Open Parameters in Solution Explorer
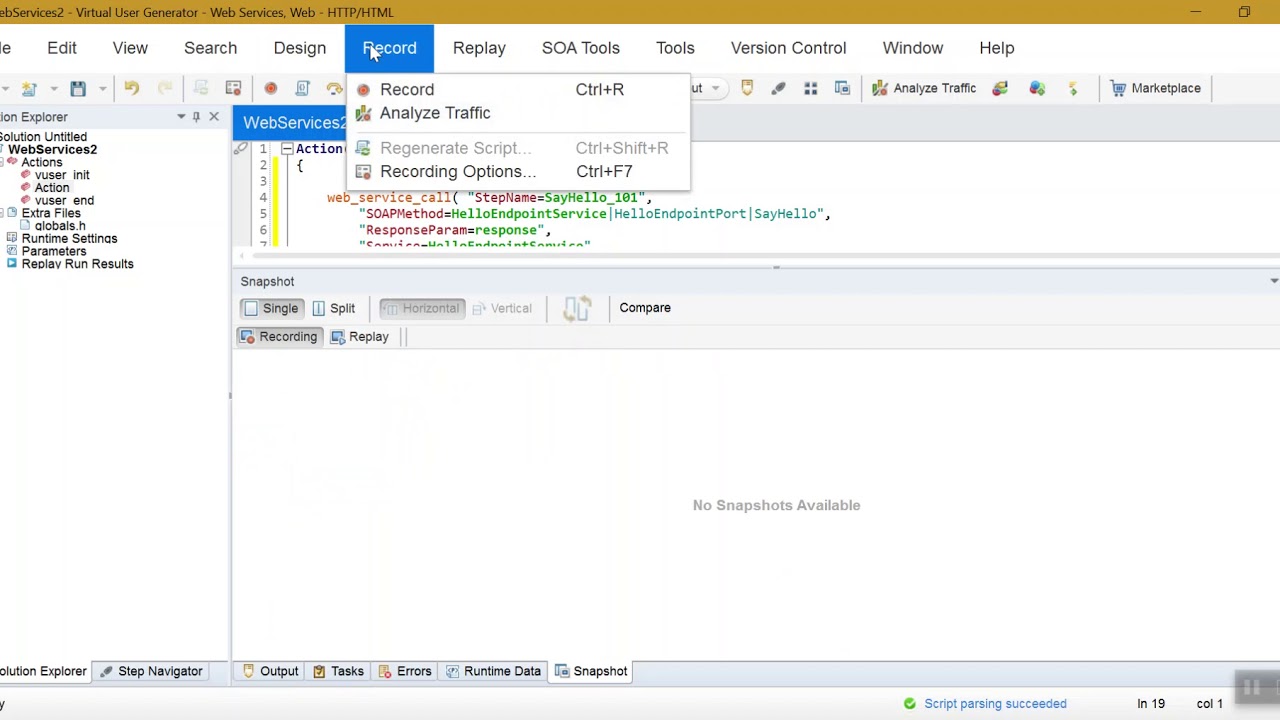The image size is (1280, 720). pyautogui.click(x=54, y=251)
